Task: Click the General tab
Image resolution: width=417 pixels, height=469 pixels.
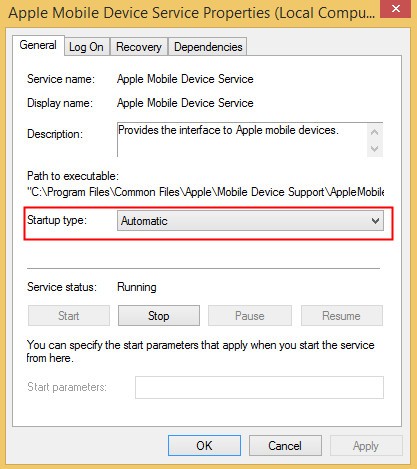Action: click(x=38, y=45)
